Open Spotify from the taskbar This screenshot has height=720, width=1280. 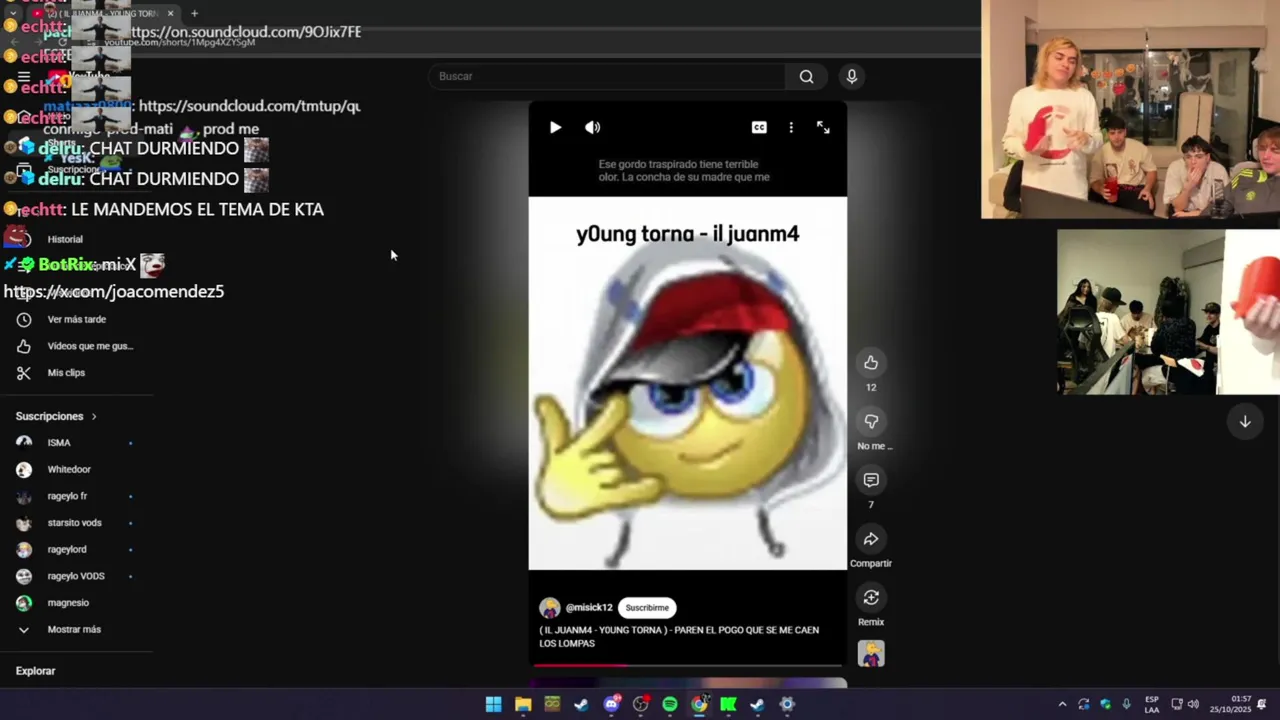pyautogui.click(x=670, y=704)
